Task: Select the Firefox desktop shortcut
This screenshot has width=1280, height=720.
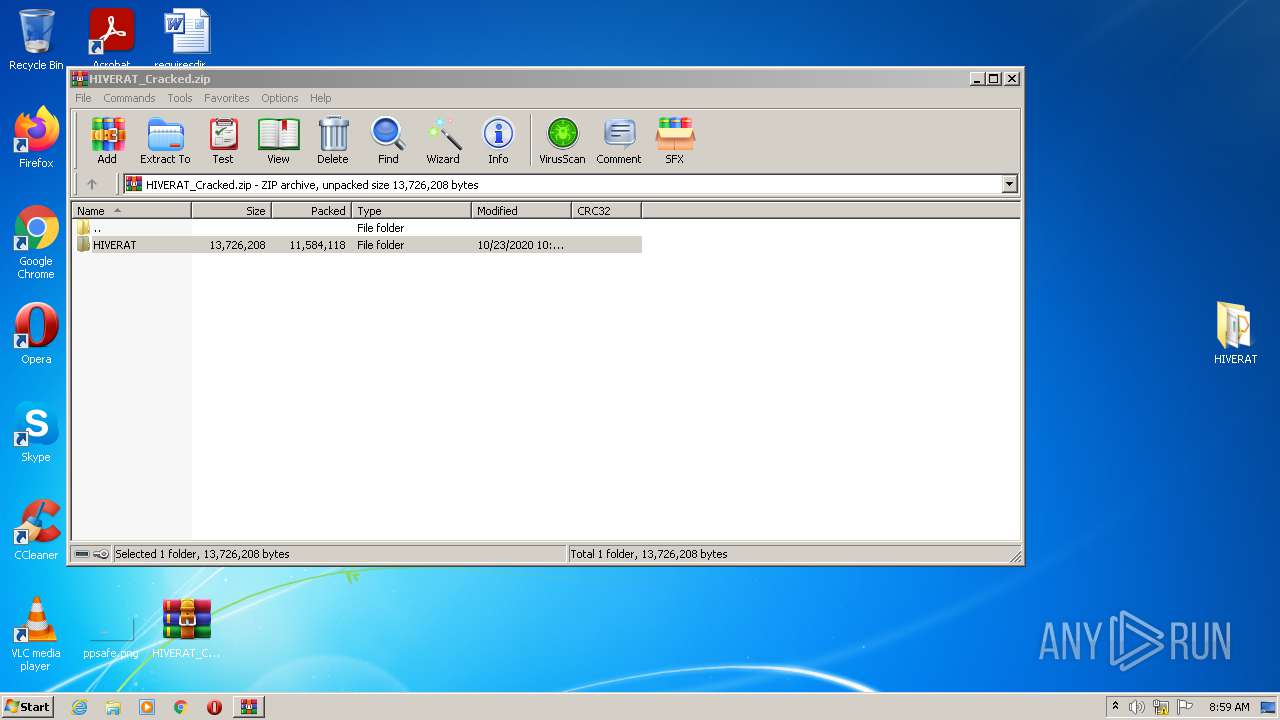Action: 36,138
